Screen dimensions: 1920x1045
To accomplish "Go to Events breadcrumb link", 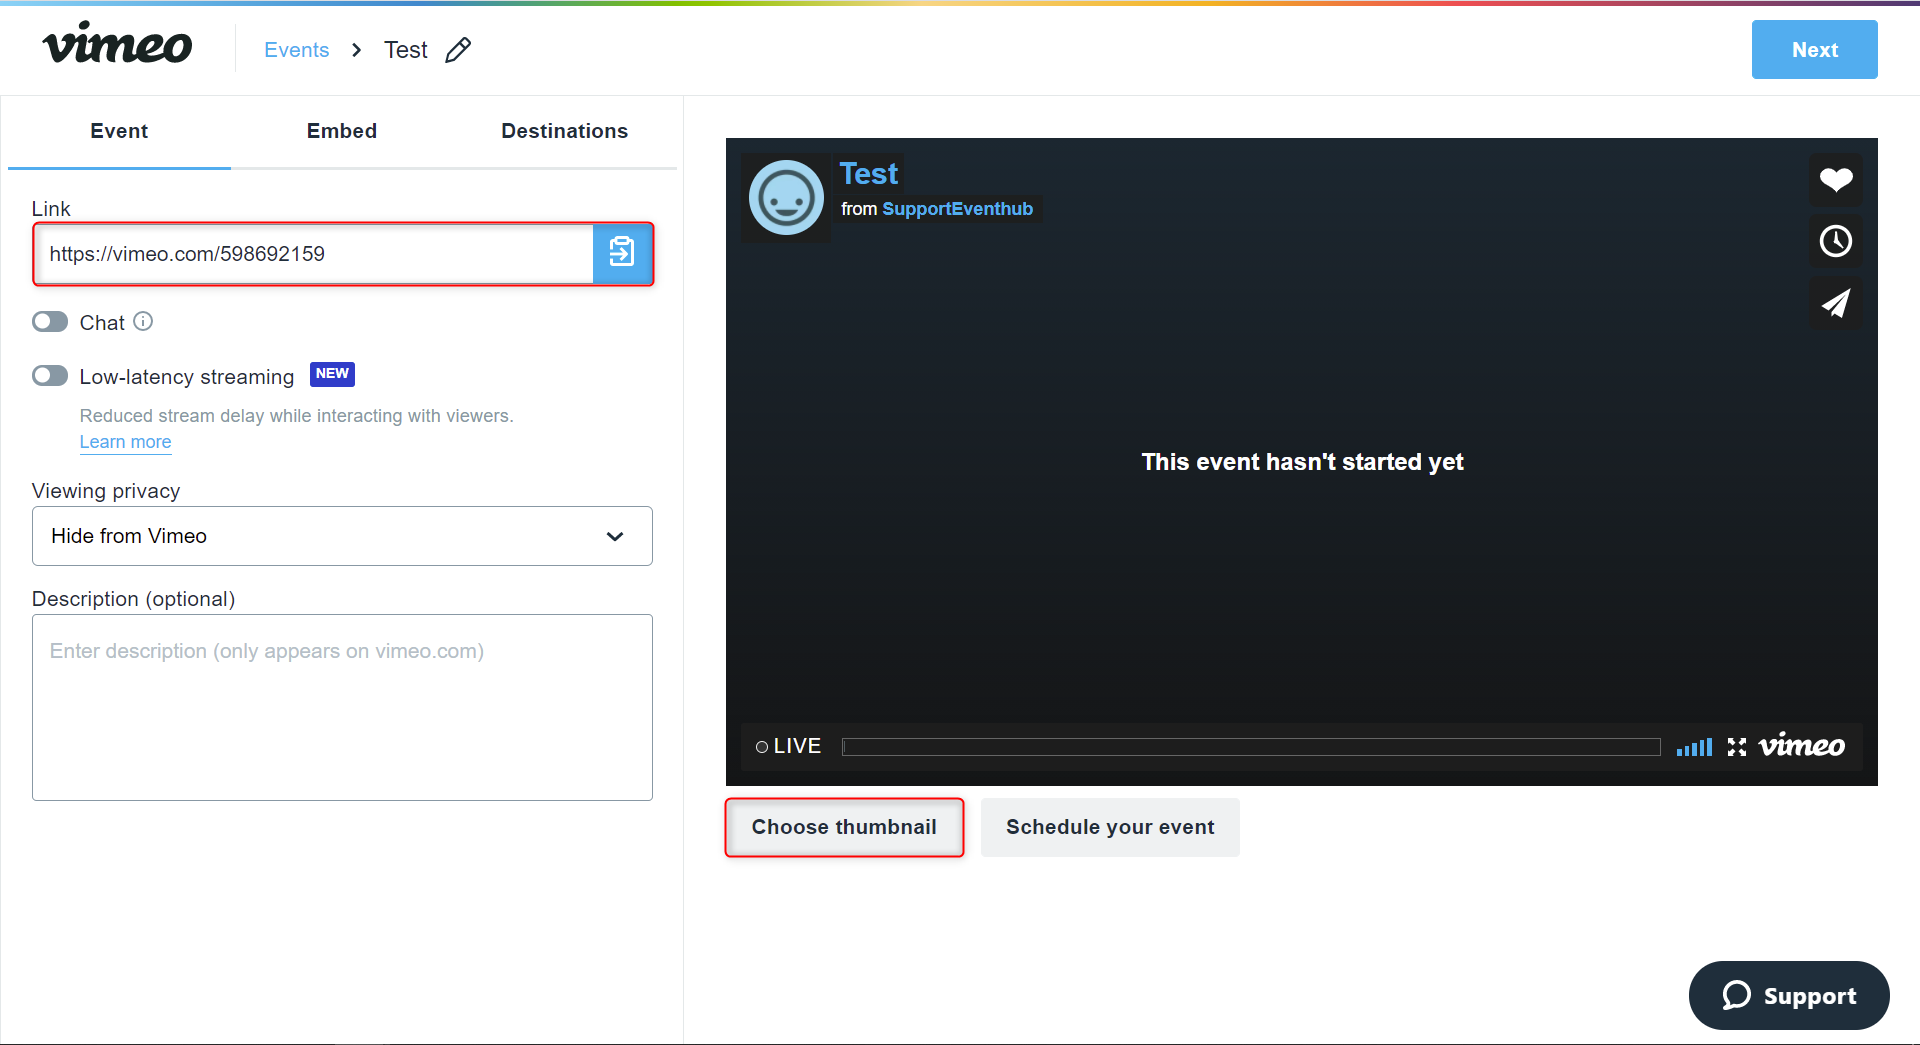I will tap(297, 50).
